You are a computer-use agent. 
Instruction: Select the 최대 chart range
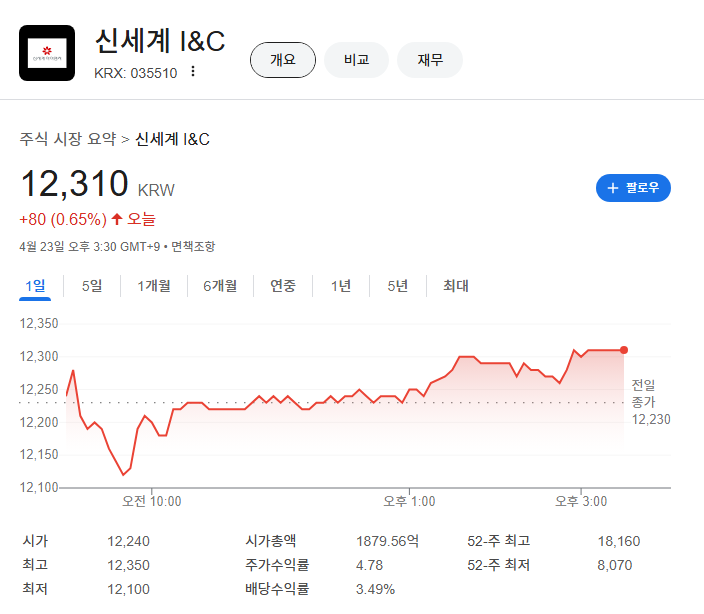coord(456,286)
